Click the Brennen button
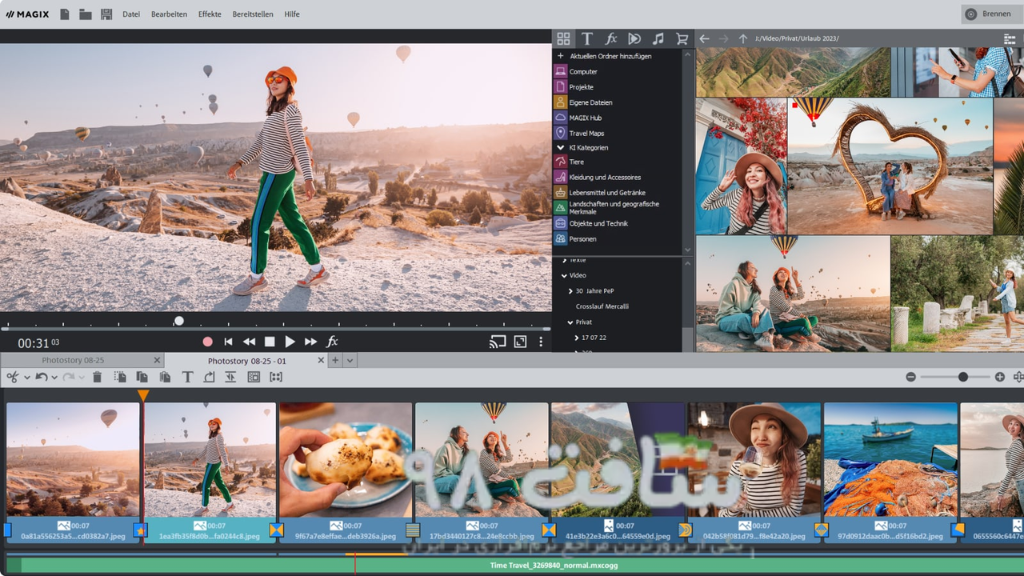This screenshot has width=1024, height=576. 991,14
